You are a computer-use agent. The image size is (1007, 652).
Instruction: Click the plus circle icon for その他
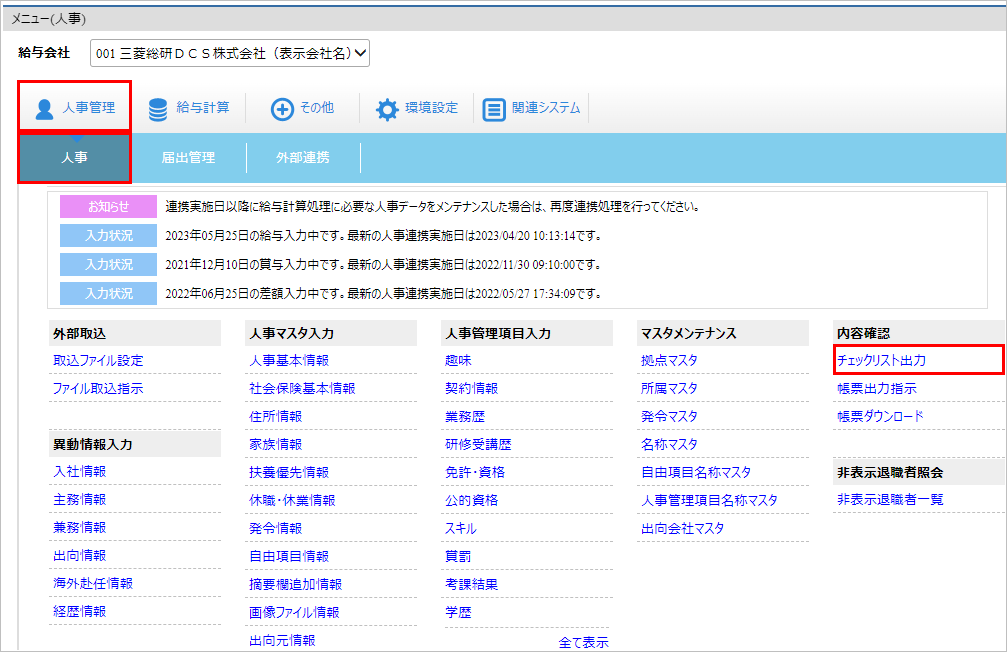click(282, 109)
